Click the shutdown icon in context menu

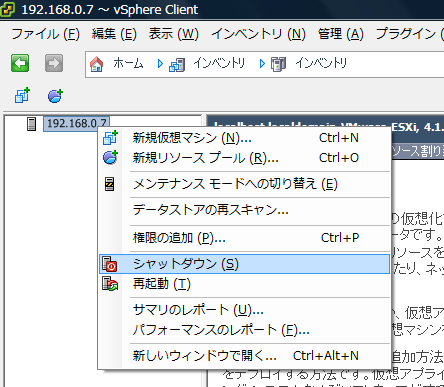[110, 264]
